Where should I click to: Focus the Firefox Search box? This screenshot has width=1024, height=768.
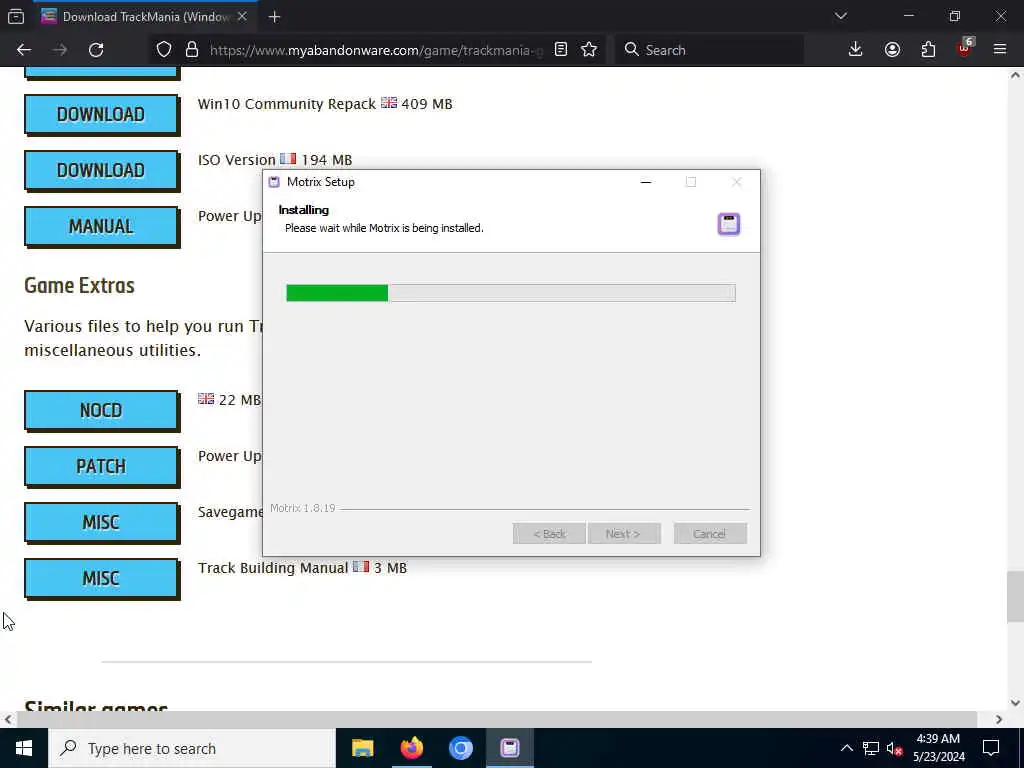tap(709, 50)
